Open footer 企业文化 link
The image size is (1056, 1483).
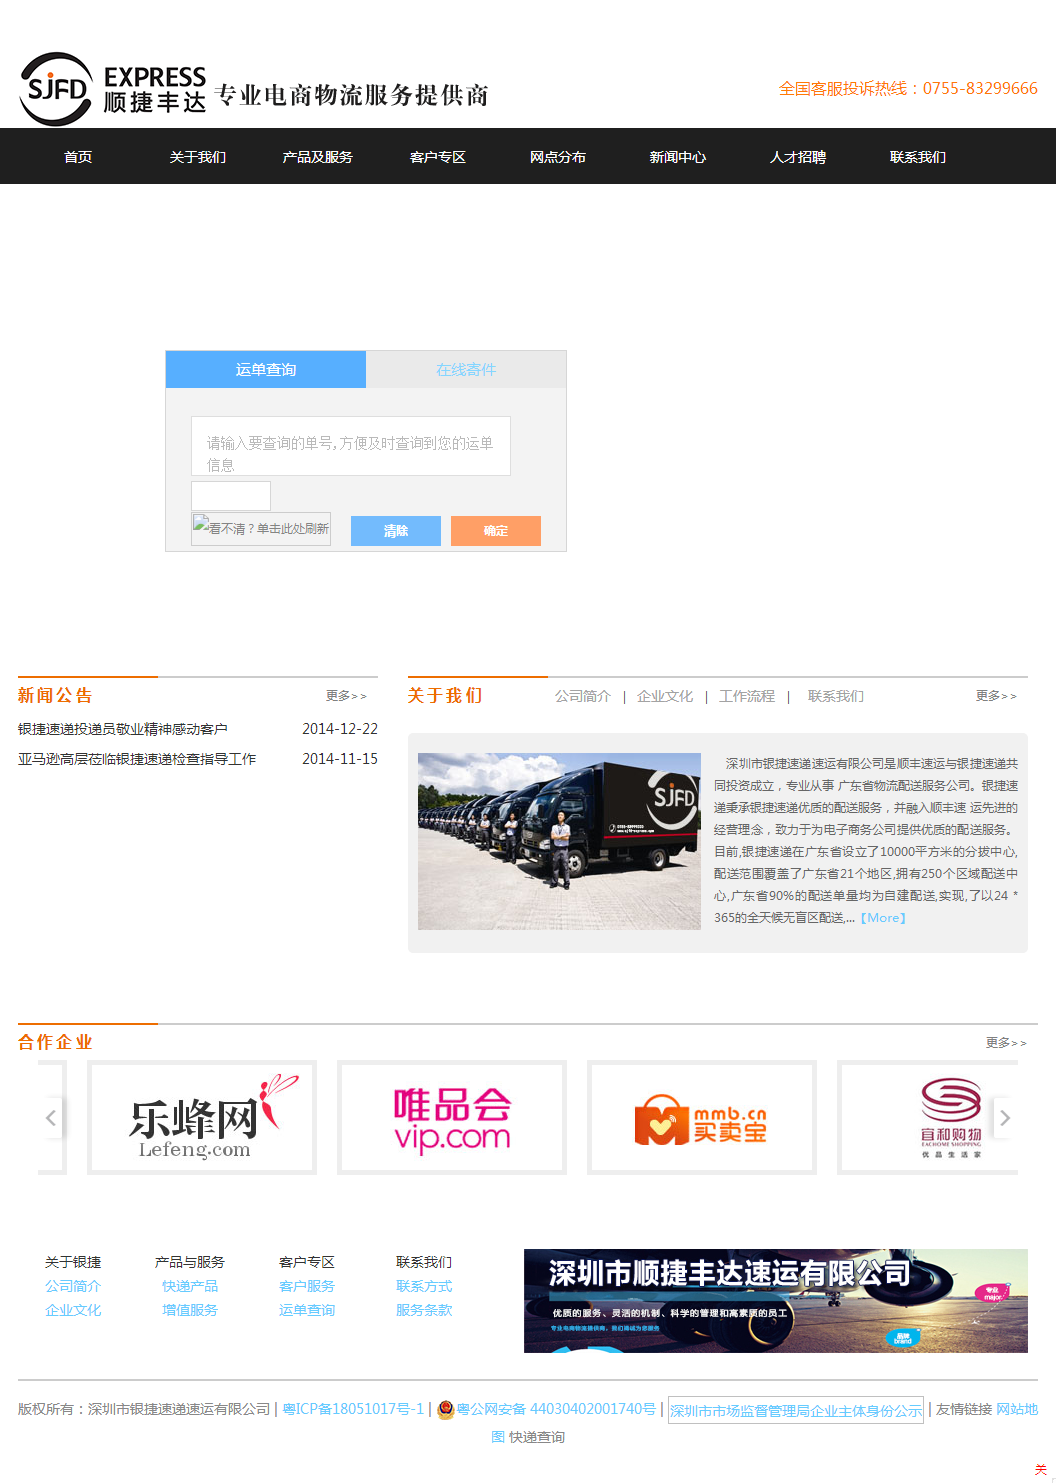point(73,1310)
